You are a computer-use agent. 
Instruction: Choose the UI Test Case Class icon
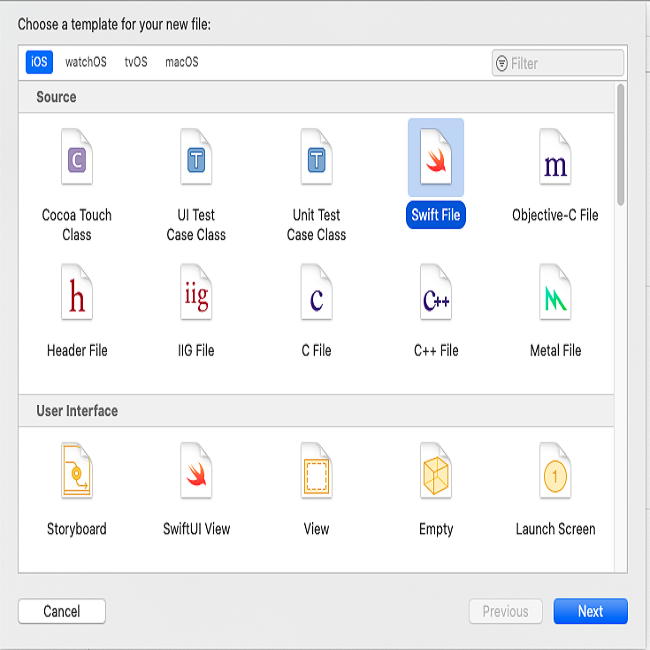coord(196,157)
